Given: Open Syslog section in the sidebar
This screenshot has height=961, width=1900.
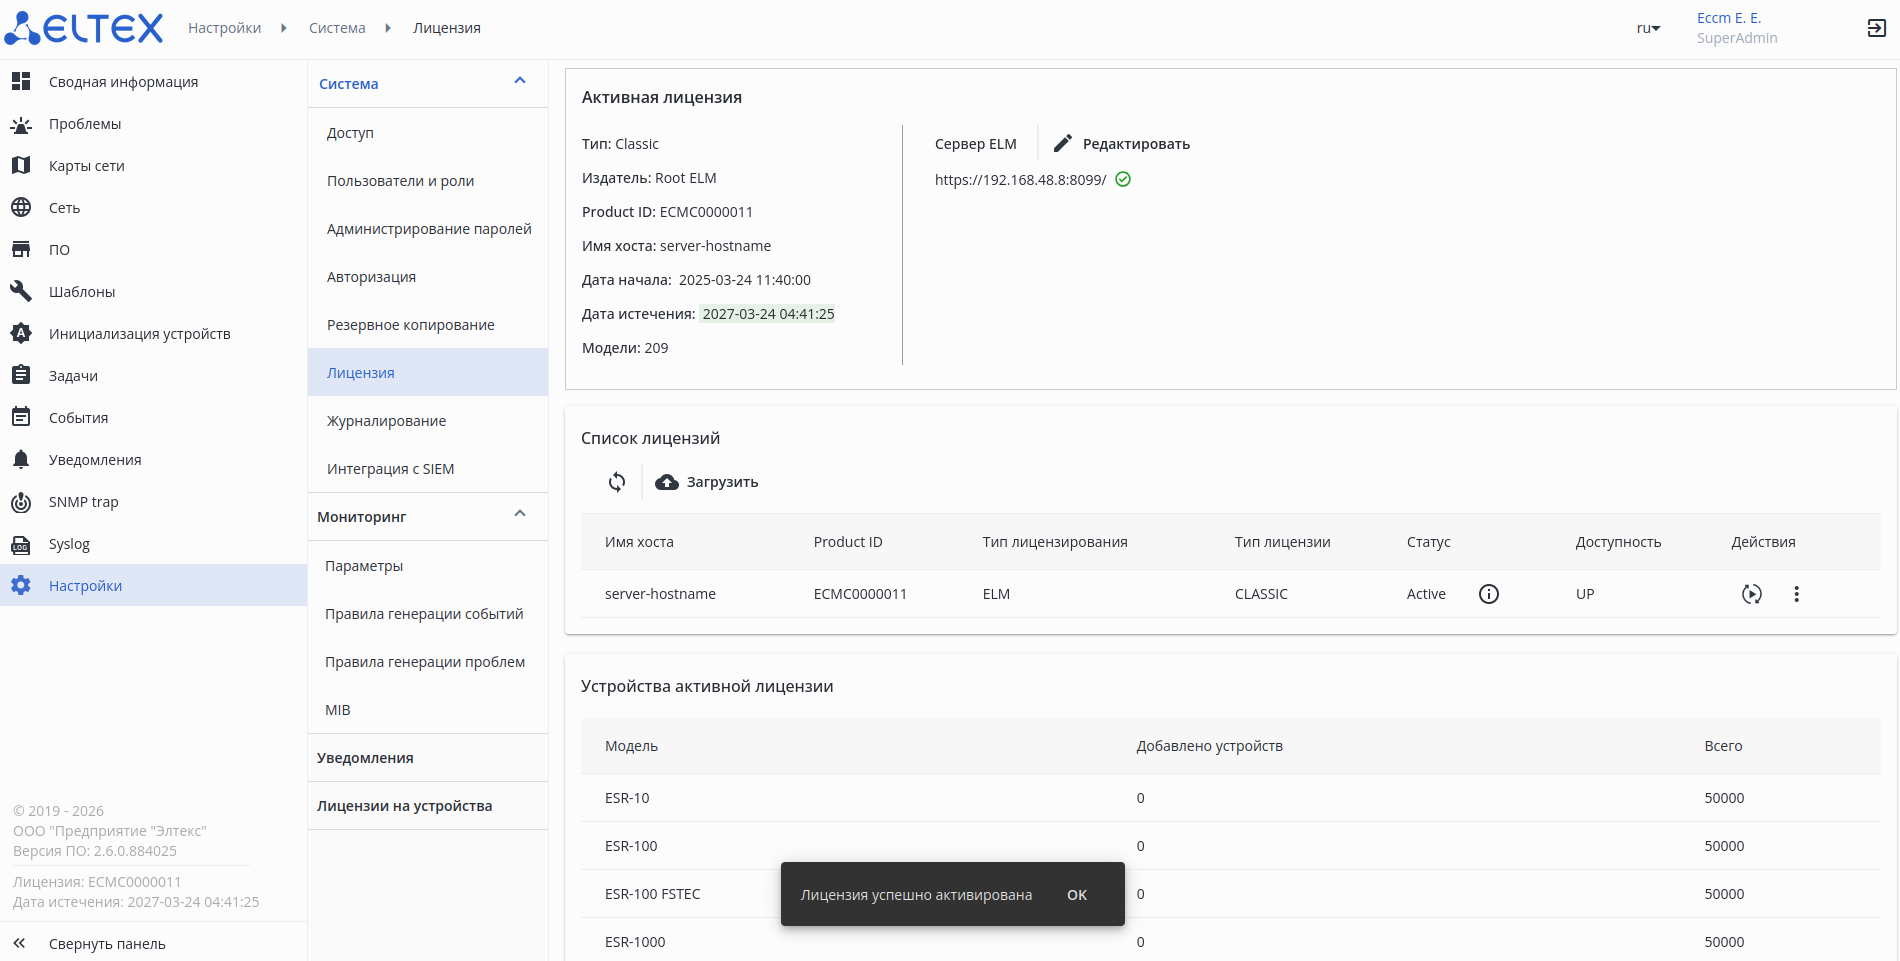Looking at the screenshot, I should click(69, 544).
